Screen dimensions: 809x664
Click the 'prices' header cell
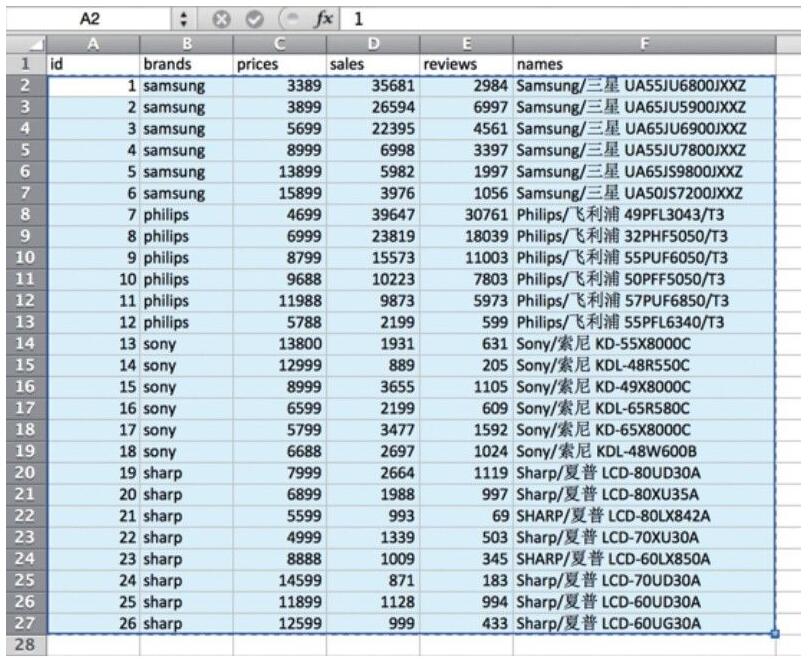click(280, 64)
